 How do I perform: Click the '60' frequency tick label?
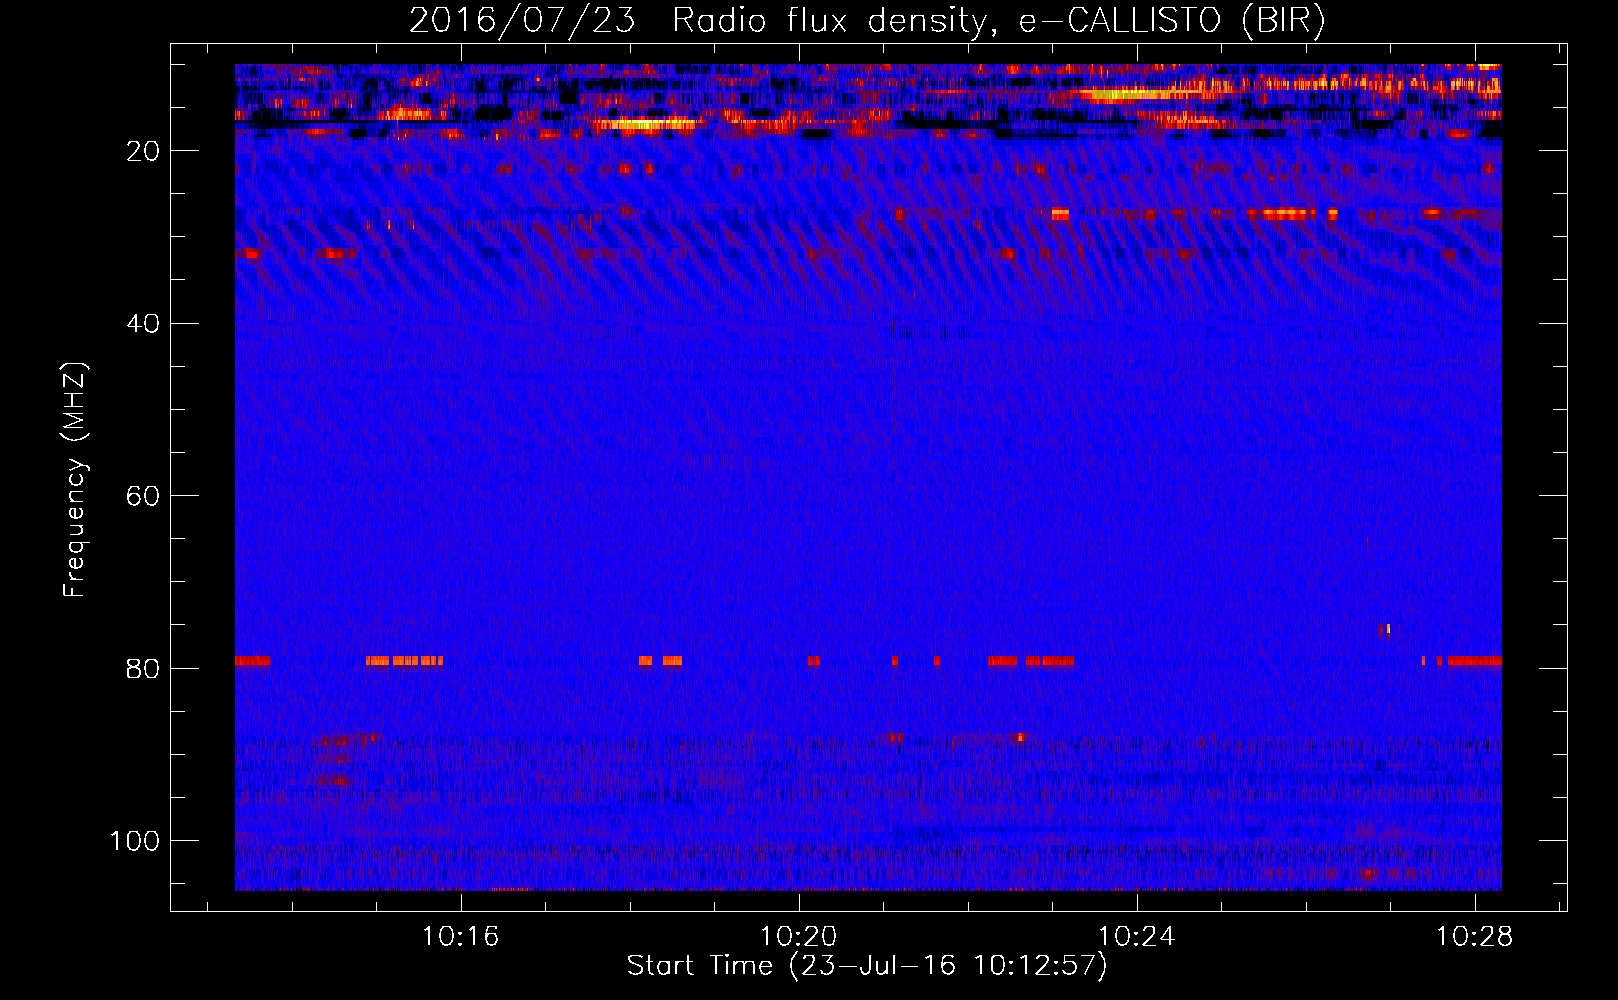[x=144, y=496]
